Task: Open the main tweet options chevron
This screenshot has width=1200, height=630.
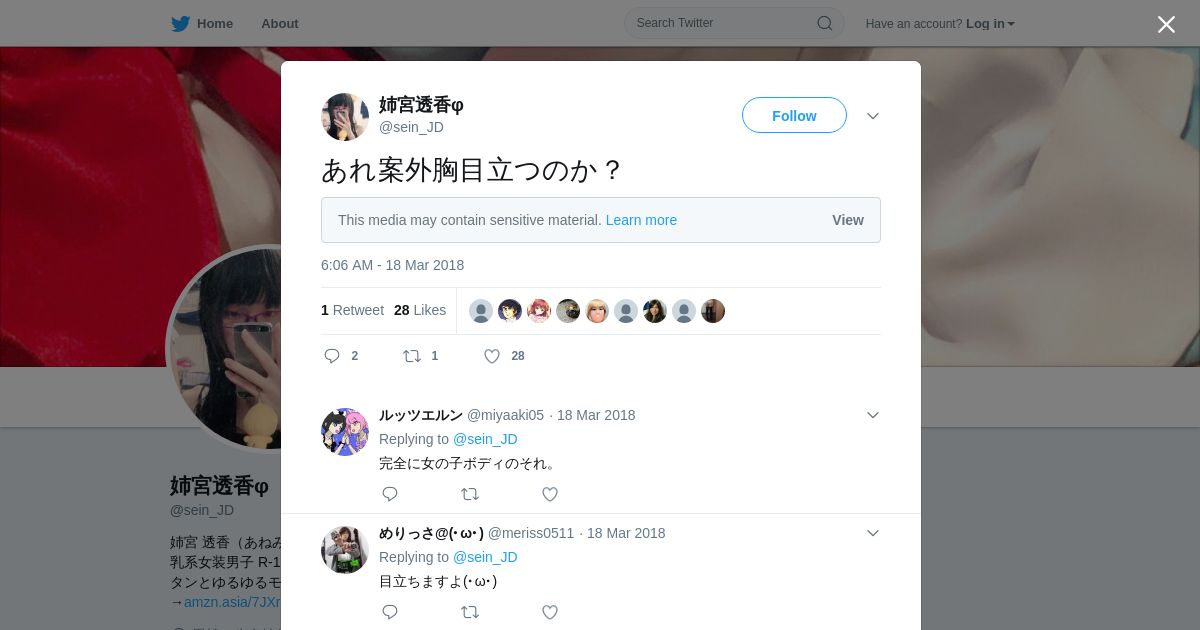Action: click(x=873, y=116)
